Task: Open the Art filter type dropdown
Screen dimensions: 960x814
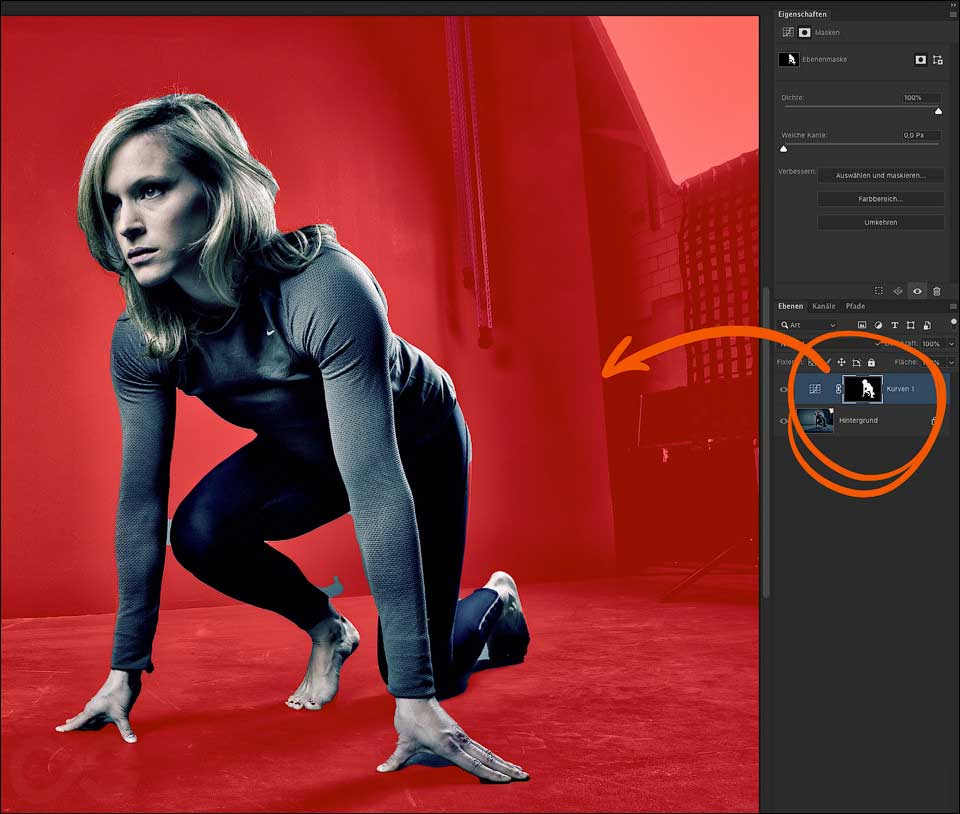Action: (808, 325)
